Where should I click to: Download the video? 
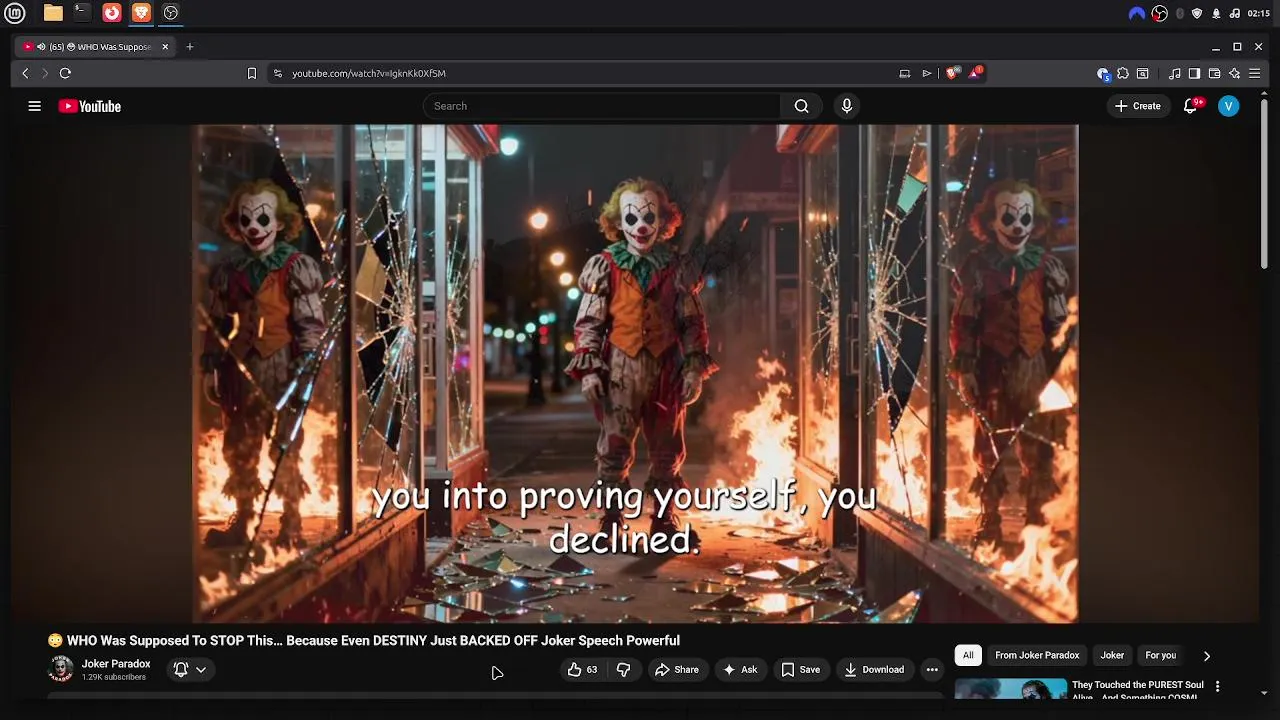tap(874, 670)
